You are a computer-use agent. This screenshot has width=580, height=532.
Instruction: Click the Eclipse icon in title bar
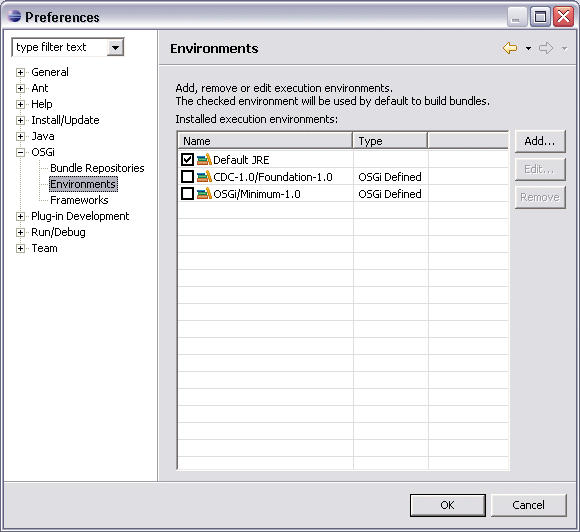click(x=14, y=16)
